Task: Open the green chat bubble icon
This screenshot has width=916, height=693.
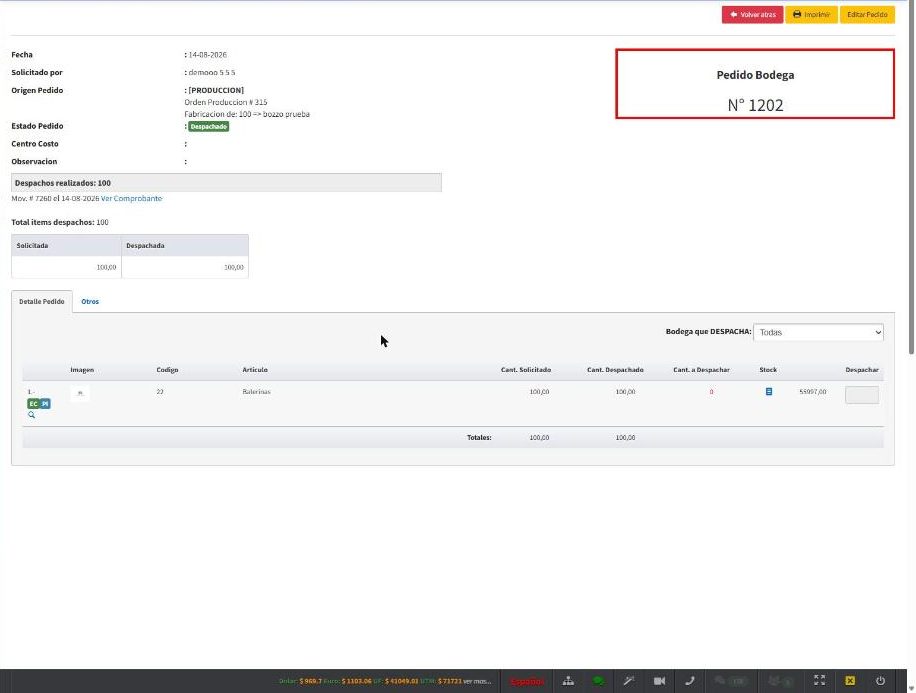Action: 598,681
